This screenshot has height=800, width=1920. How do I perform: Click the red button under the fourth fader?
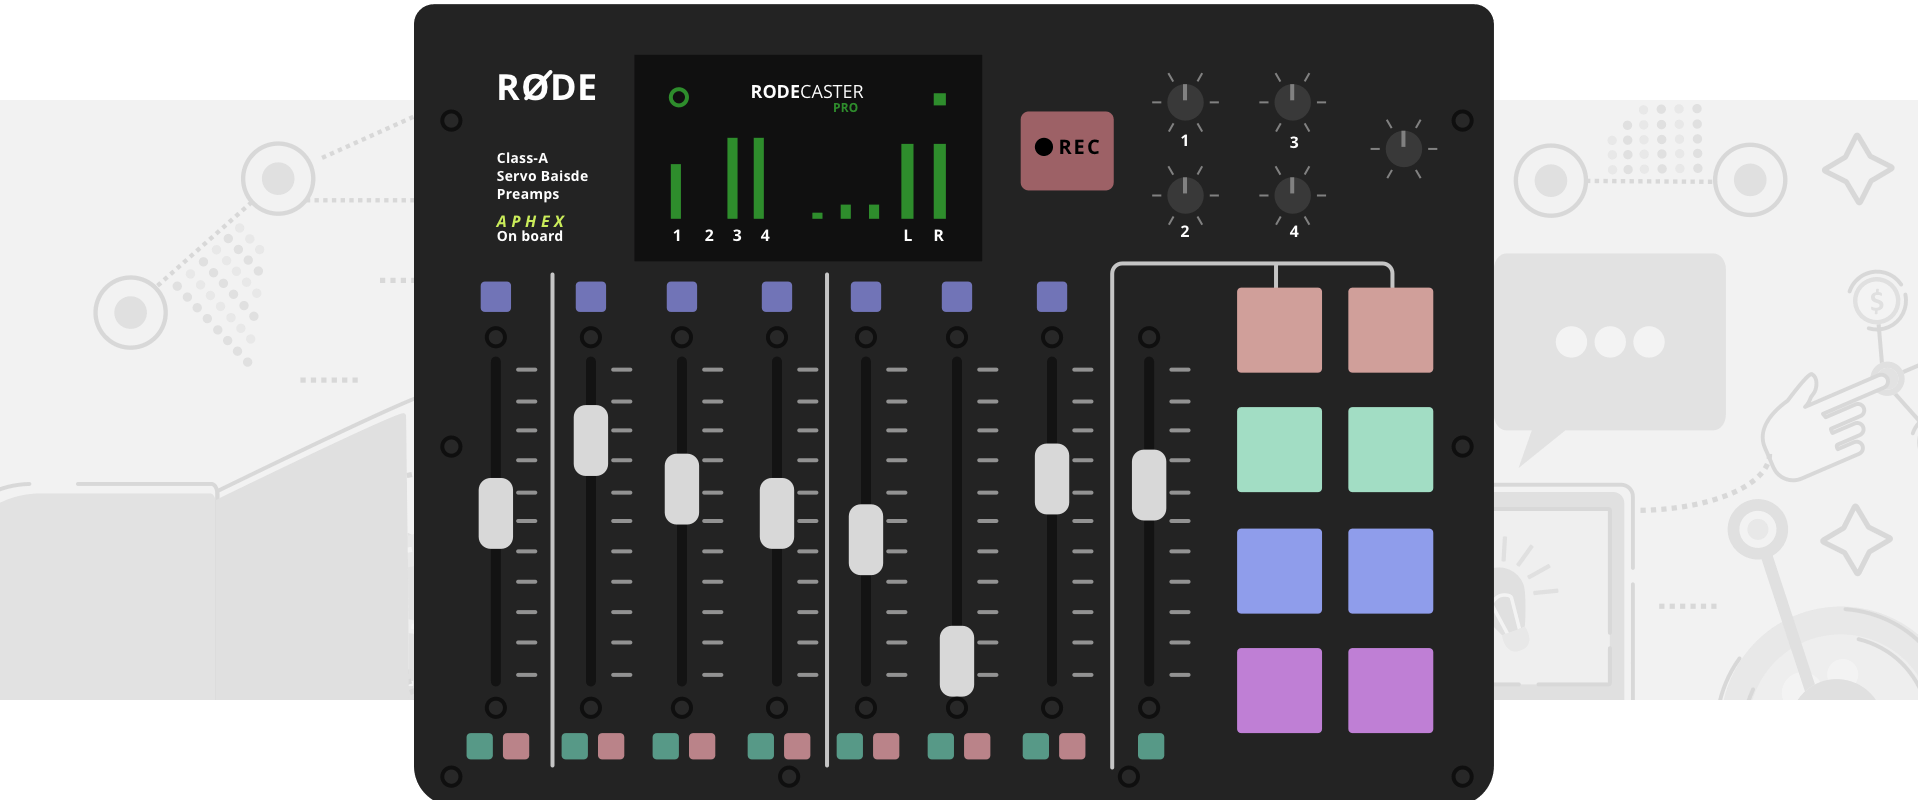pos(797,746)
